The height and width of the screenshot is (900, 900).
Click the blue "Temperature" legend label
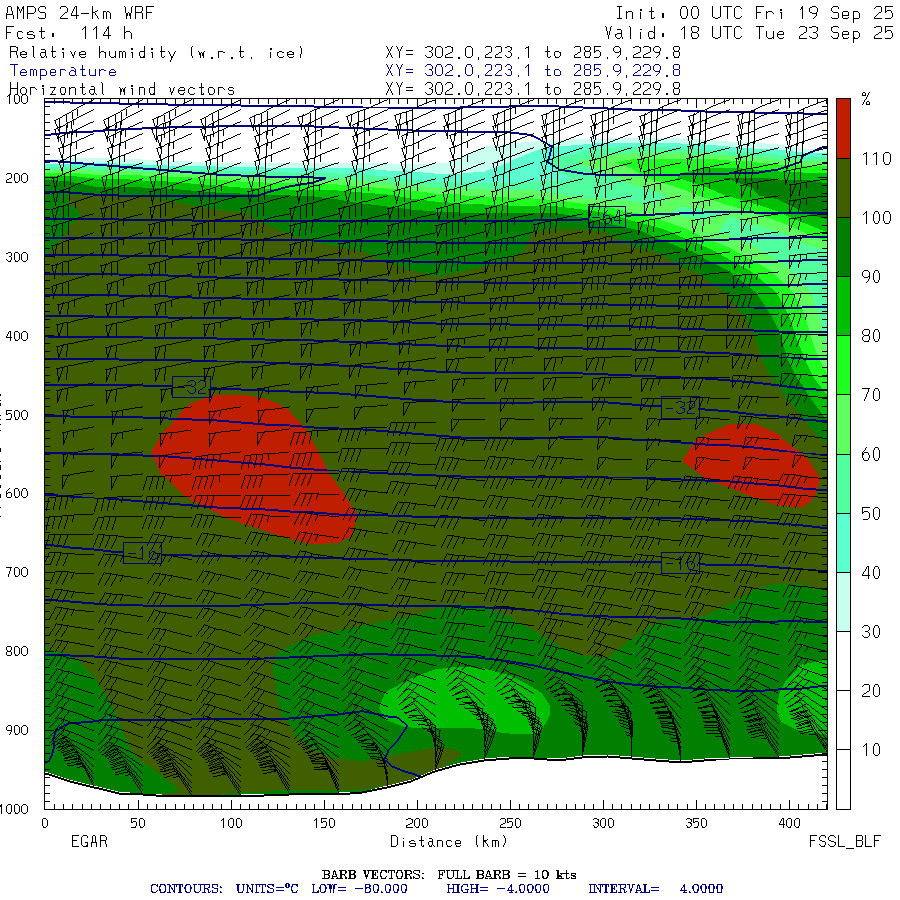point(63,71)
